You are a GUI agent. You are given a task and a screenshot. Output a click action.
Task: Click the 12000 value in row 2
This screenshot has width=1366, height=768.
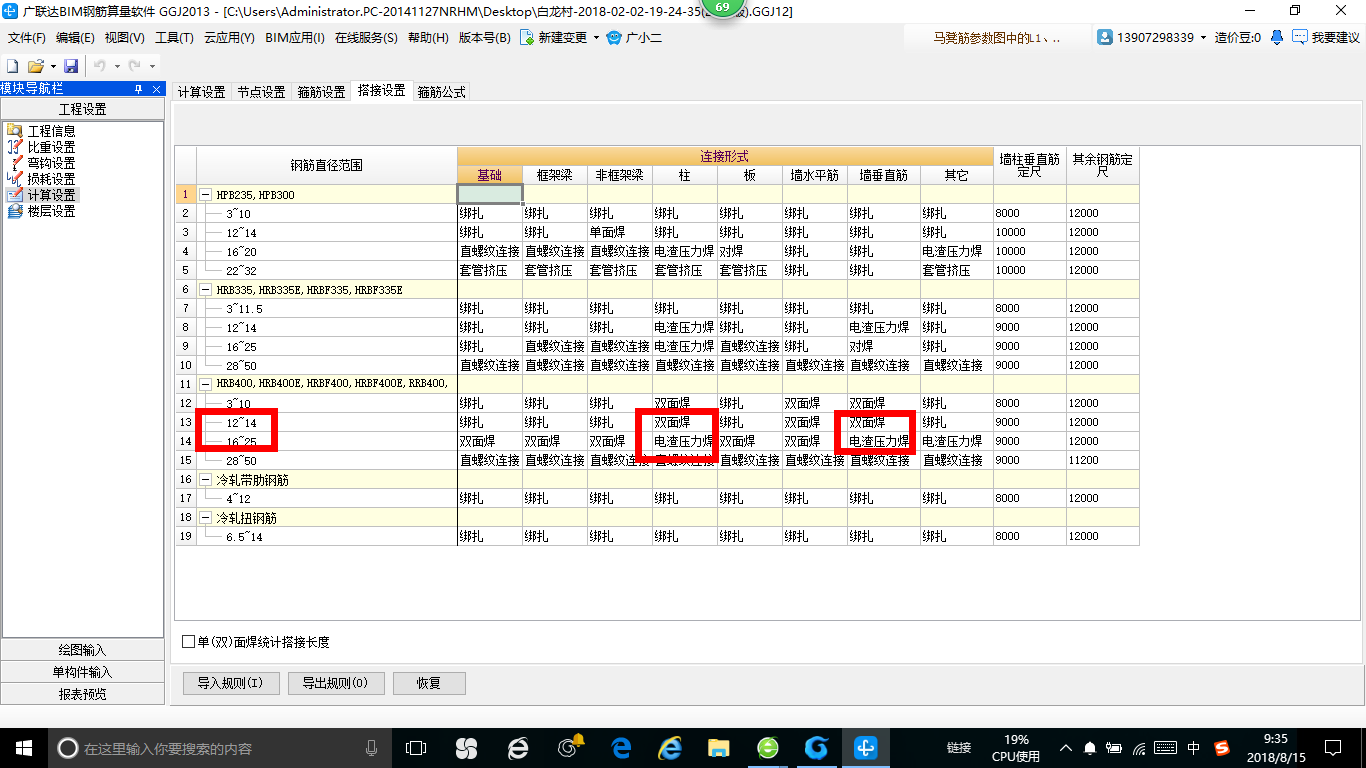coord(1103,213)
